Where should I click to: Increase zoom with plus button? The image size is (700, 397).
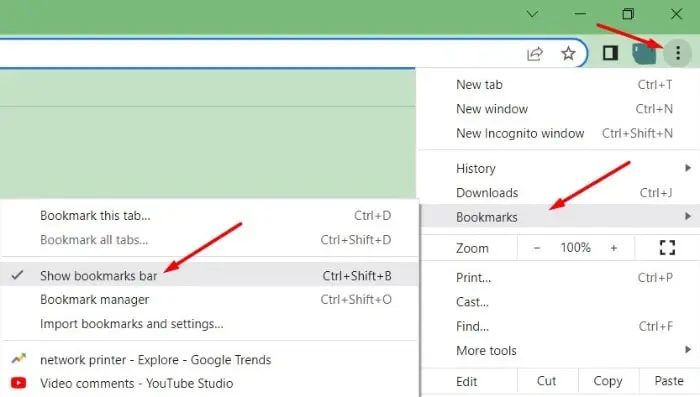point(614,248)
